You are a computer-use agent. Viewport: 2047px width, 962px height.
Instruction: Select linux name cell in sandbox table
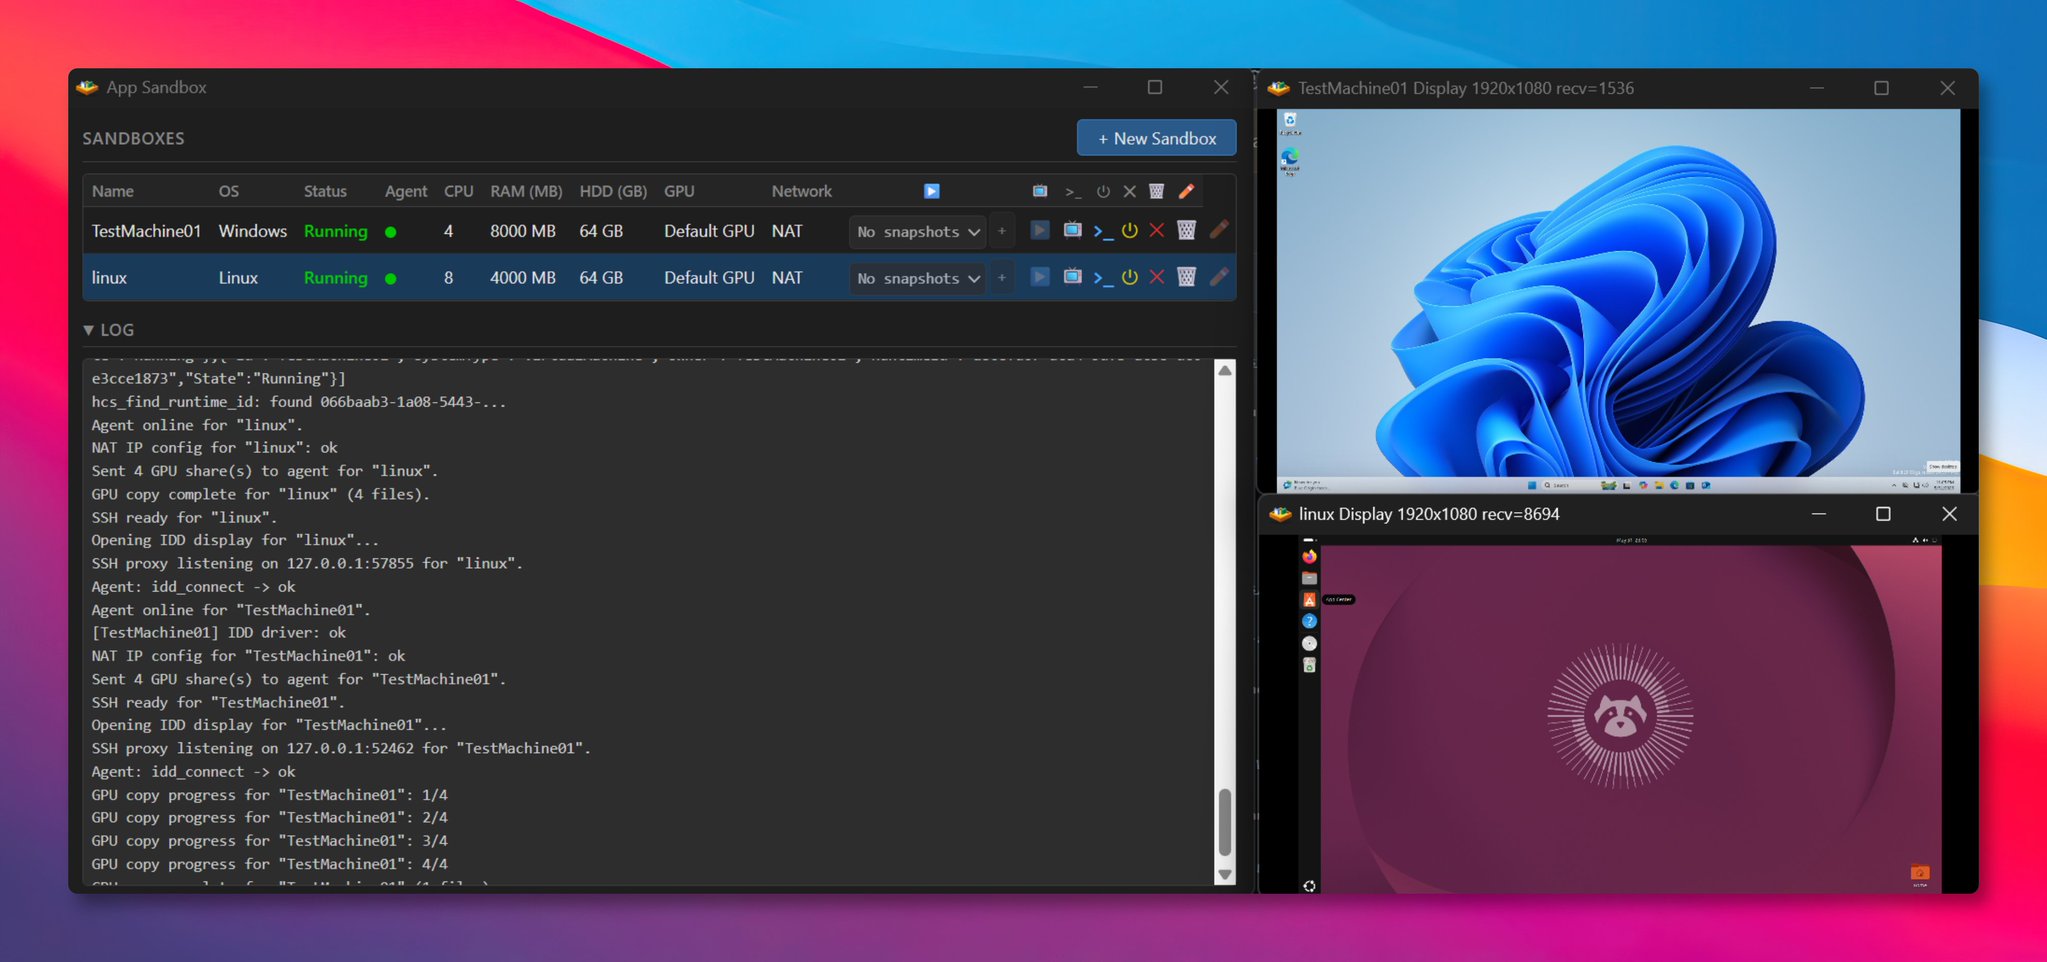pos(109,278)
